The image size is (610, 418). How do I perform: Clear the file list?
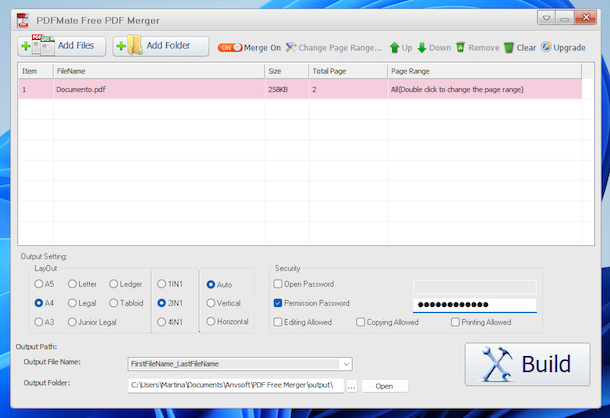point(519,47)
